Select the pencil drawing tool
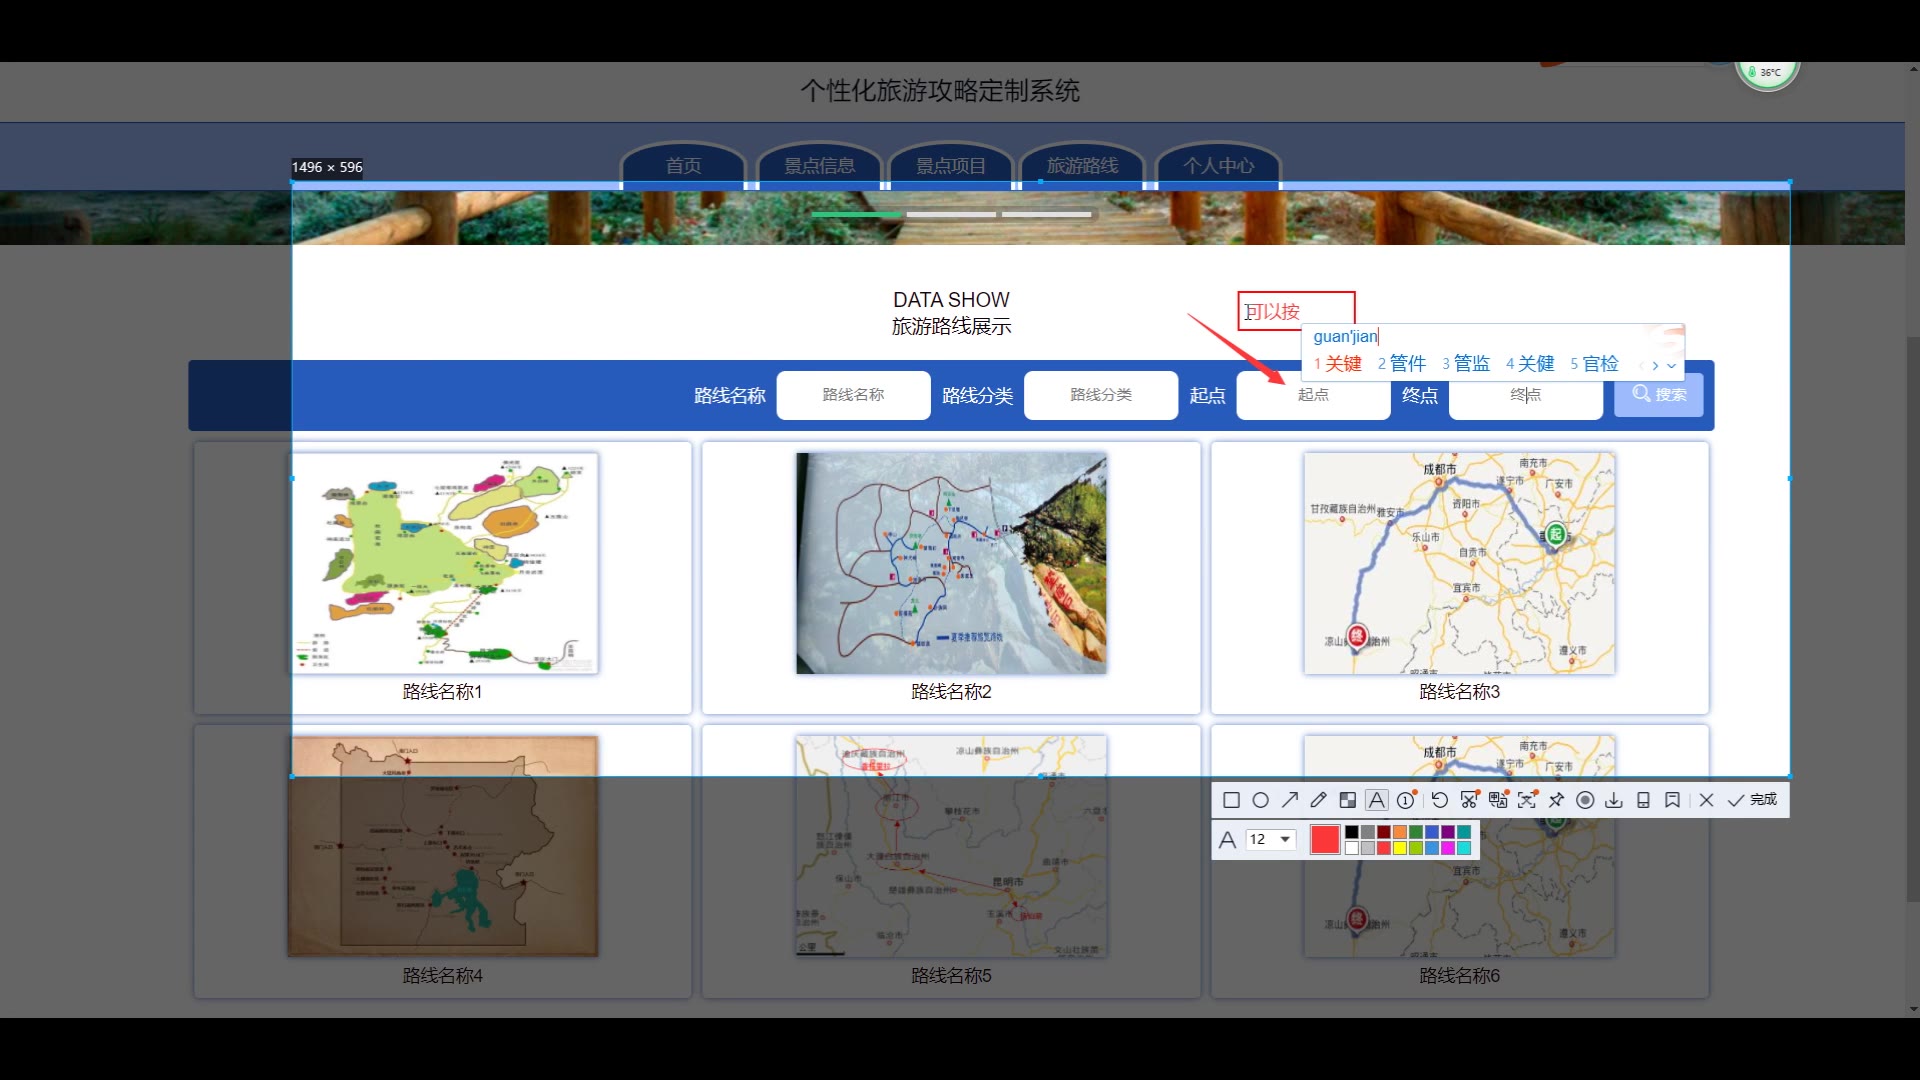Image resolution: width=1920 pixels, height=1080 pixels. pyautogui.click(x=1319, y=800)
